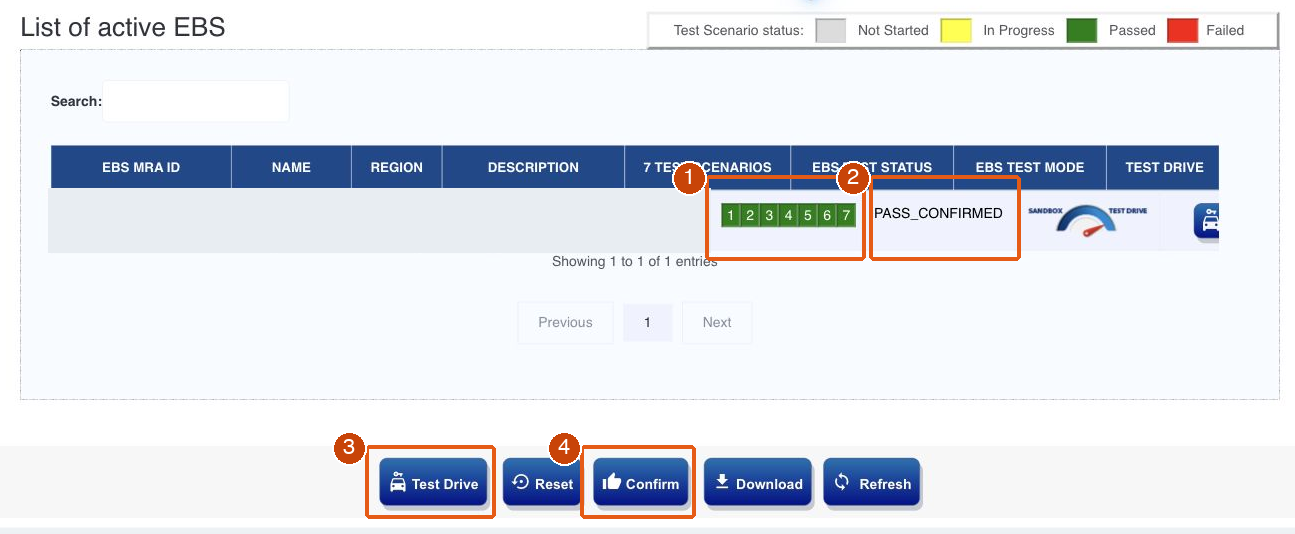Go to Previous page

pyautogui.click(x=565, y=322)
